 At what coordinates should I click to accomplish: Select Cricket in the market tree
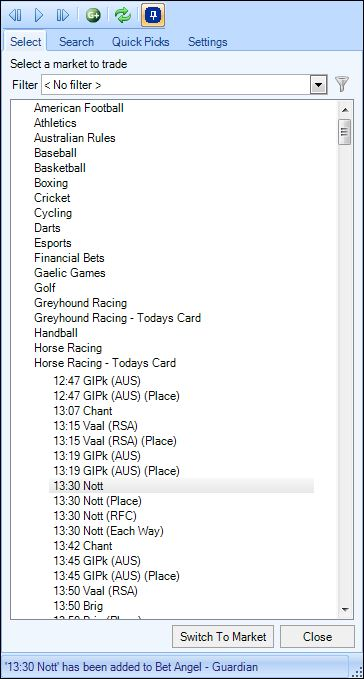click(52, 198)
